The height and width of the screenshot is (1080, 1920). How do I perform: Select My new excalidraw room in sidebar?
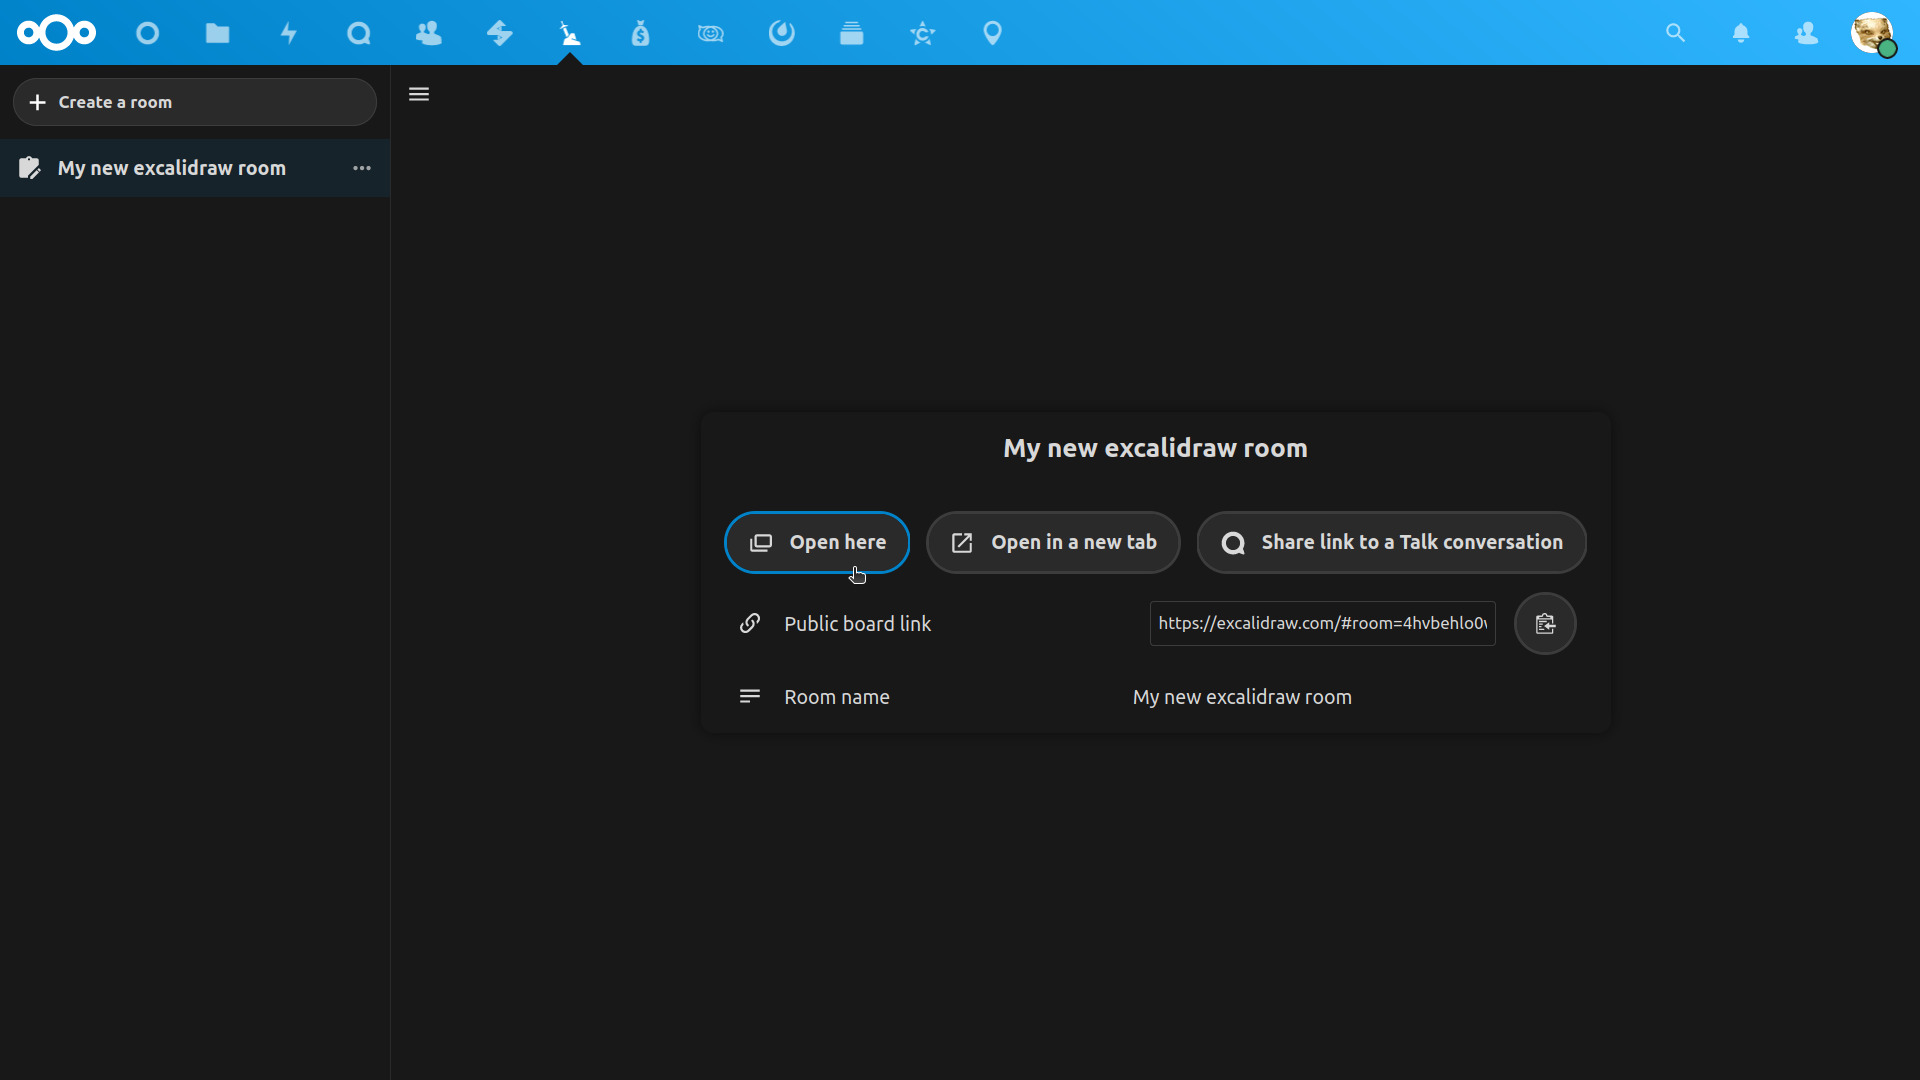[x=172, y=168]
